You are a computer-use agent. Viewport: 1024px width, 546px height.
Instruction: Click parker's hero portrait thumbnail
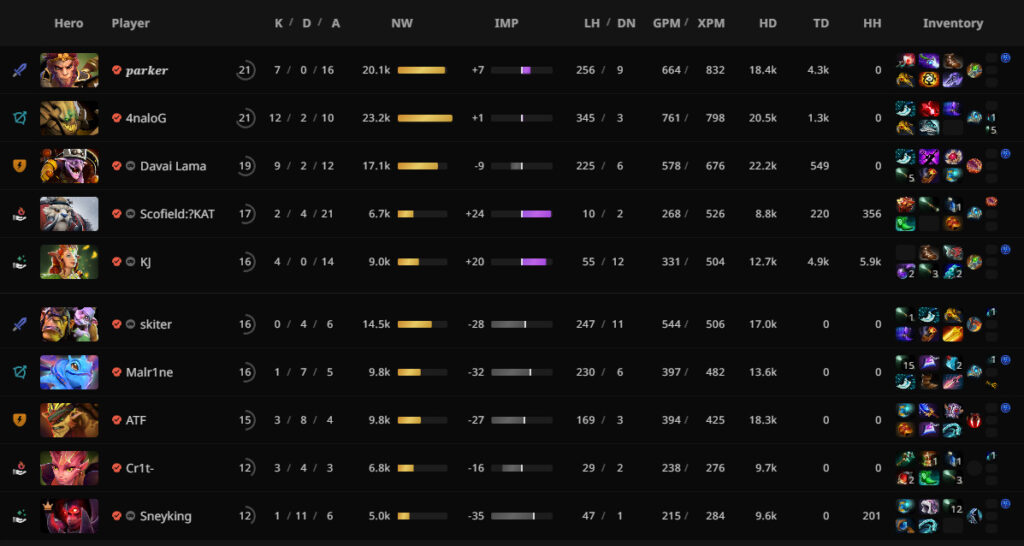[x=69, y=70]
